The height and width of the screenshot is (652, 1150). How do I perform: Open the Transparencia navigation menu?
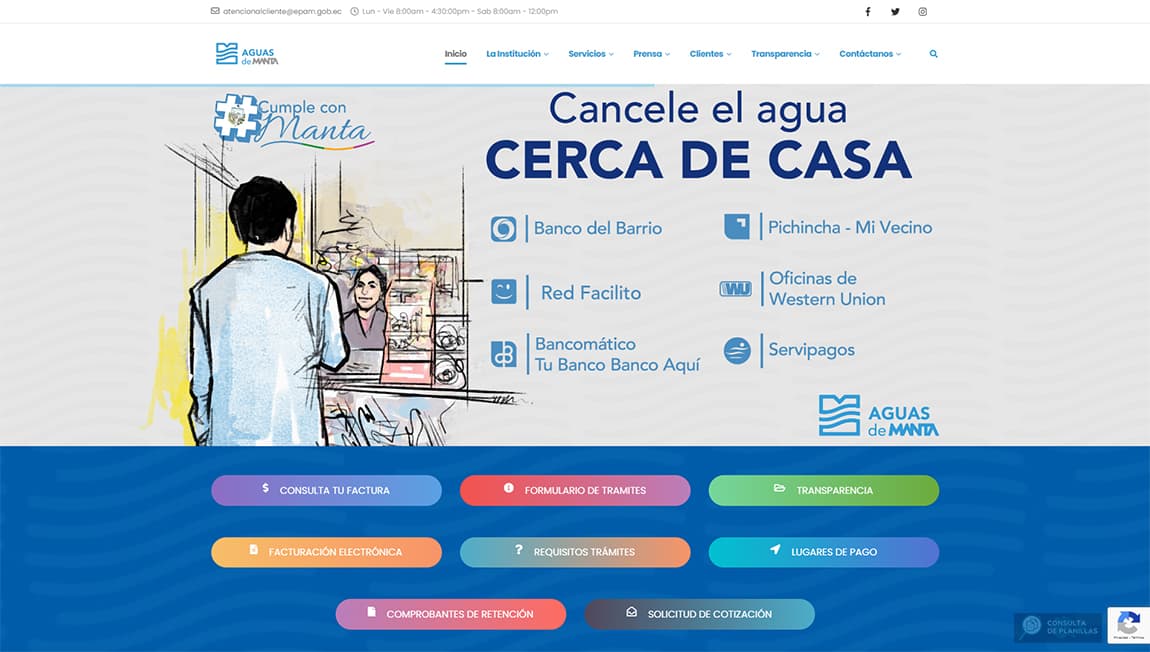(785, 54)
